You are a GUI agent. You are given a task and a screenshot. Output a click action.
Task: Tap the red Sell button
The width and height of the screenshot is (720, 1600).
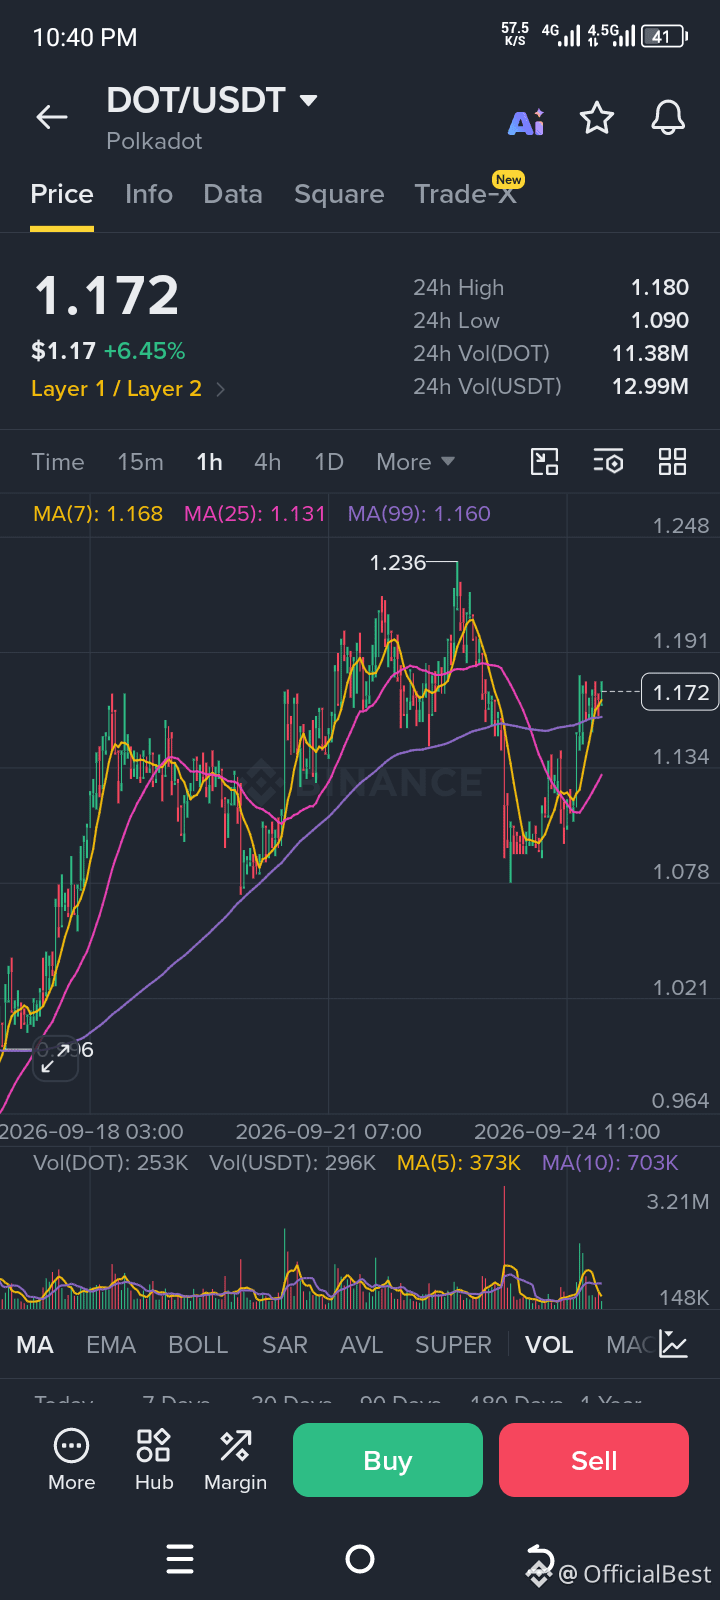tap(594, 1460)
